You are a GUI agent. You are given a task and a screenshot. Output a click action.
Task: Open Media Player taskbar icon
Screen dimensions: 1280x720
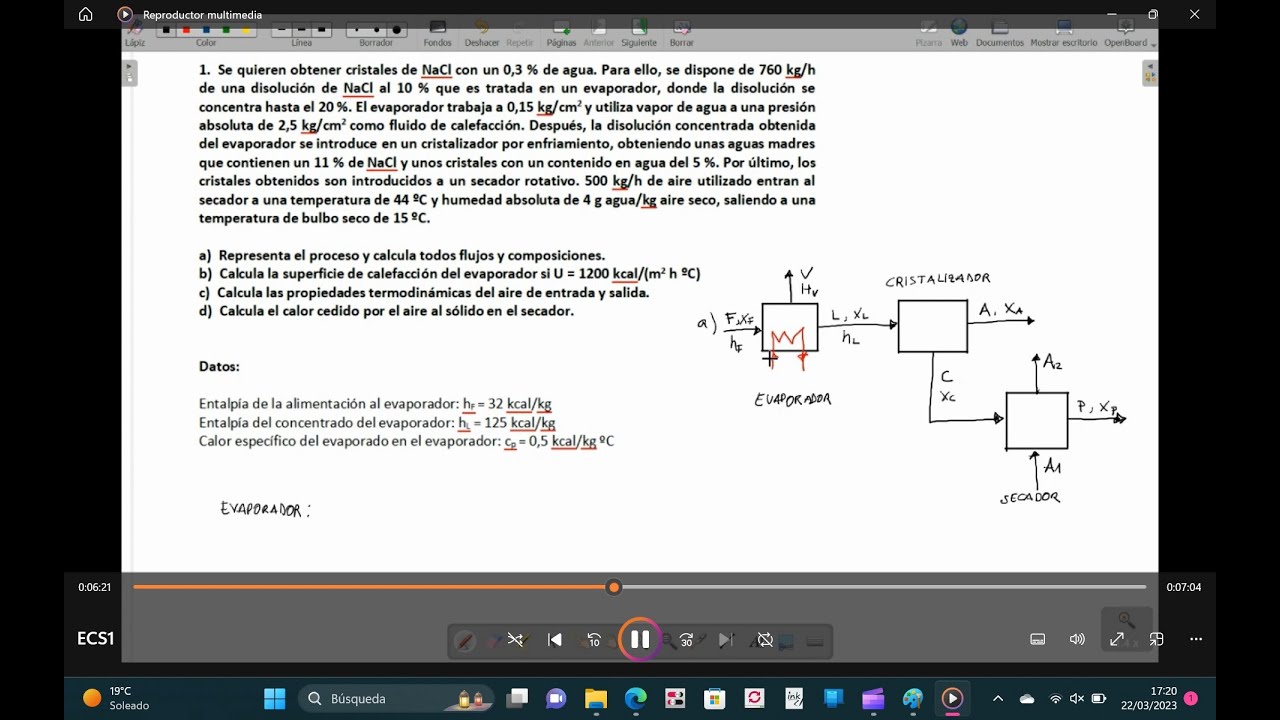click(952, 698)
